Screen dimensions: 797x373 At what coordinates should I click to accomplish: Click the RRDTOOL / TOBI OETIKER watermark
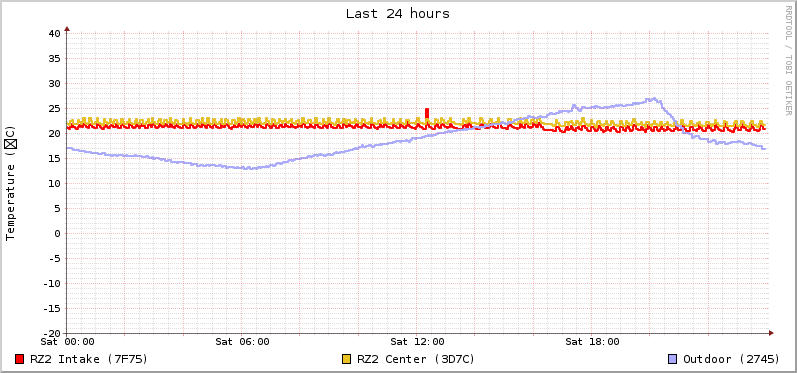coord(788,60)
